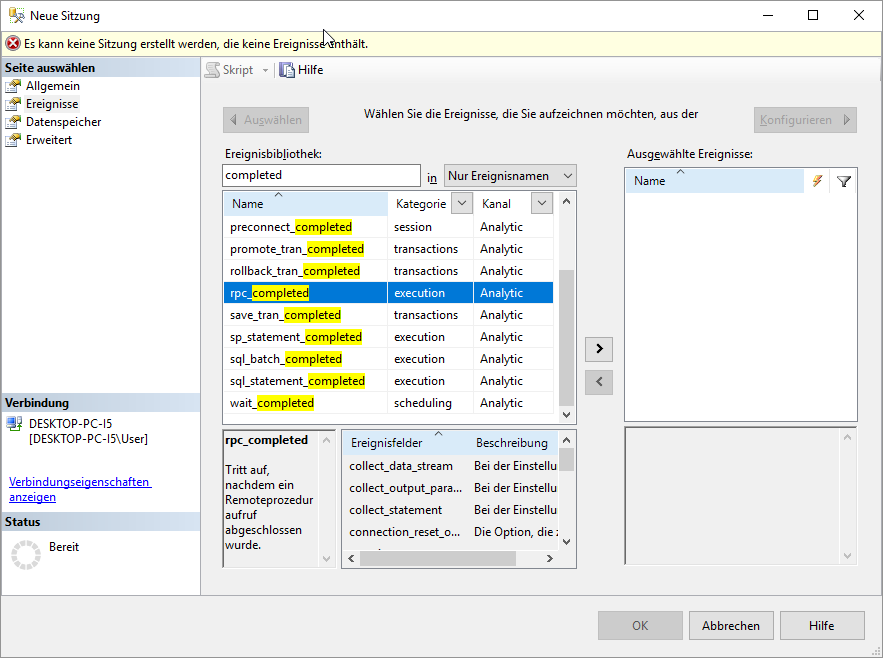Click the event library search field

(321, 175)
